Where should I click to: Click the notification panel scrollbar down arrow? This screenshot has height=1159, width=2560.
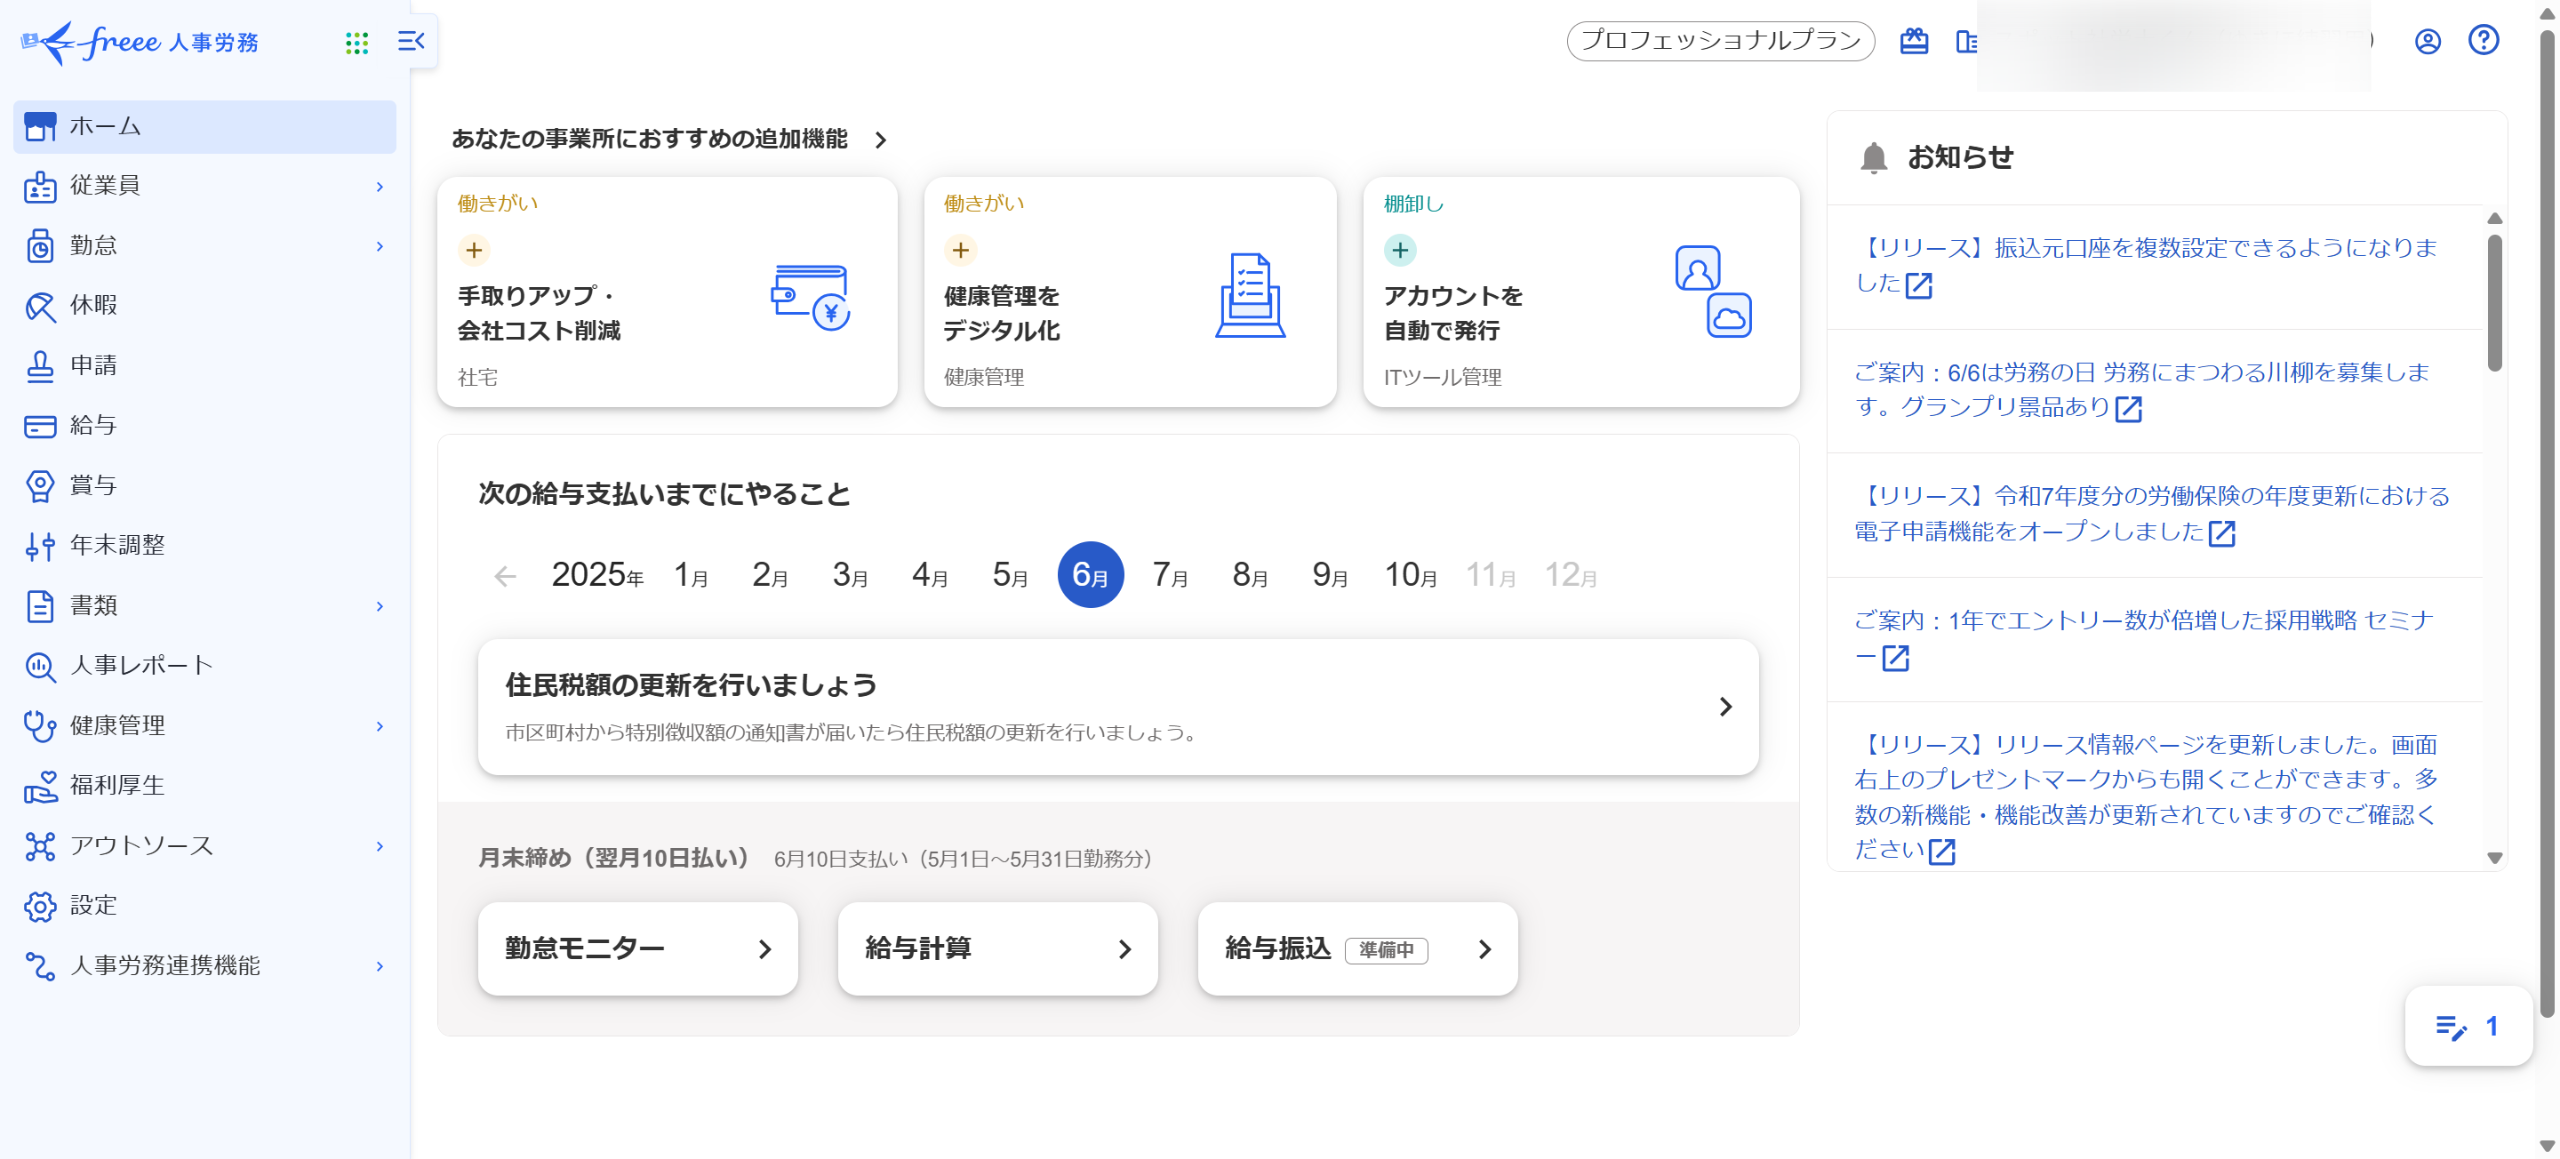click(2494, 858)
